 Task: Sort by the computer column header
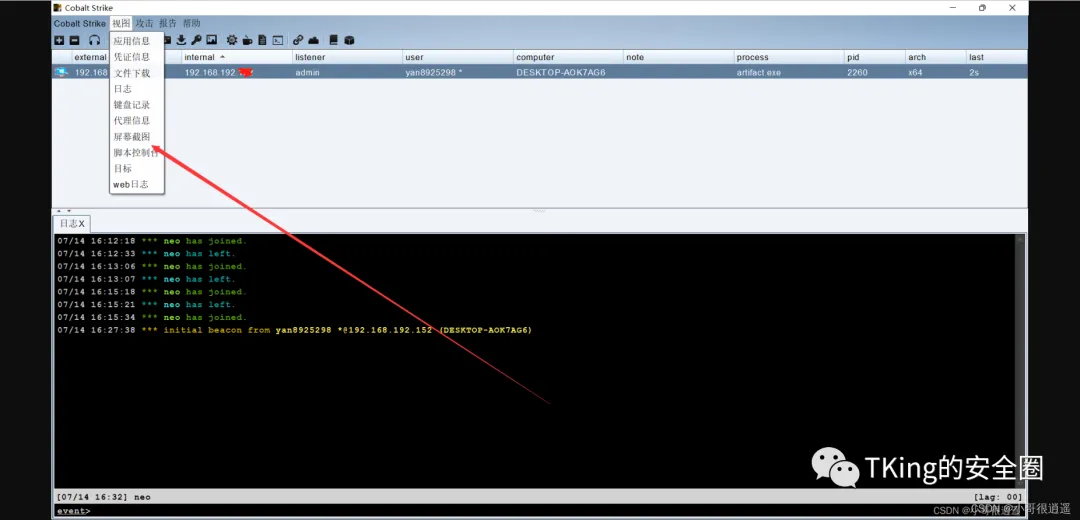click(x=568, y=57)
